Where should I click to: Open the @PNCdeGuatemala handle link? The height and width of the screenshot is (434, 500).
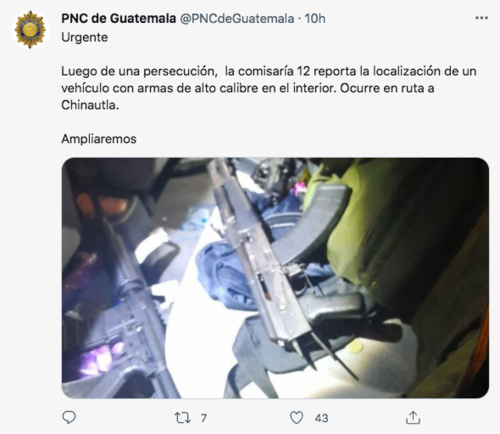237,19
